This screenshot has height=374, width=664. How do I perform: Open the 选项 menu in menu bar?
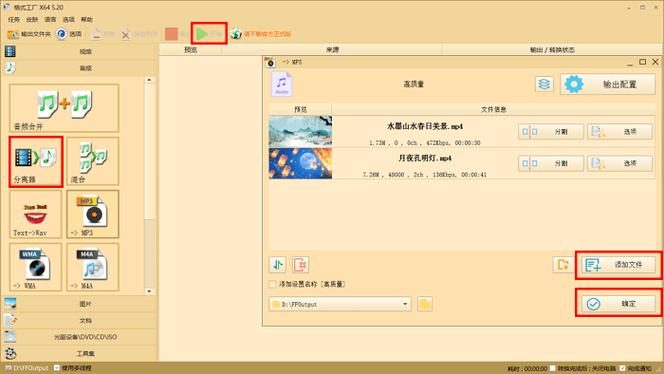point(69,19)
